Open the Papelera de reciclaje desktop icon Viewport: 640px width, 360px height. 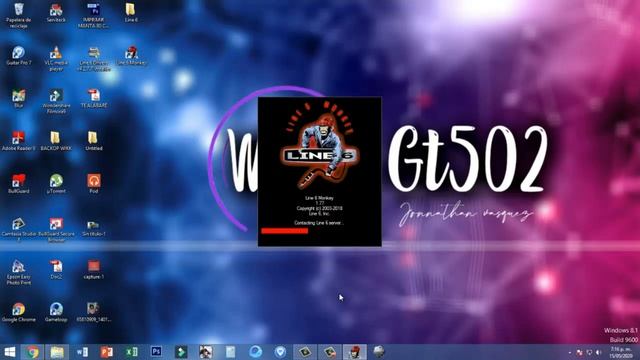[x=18, y=15]
